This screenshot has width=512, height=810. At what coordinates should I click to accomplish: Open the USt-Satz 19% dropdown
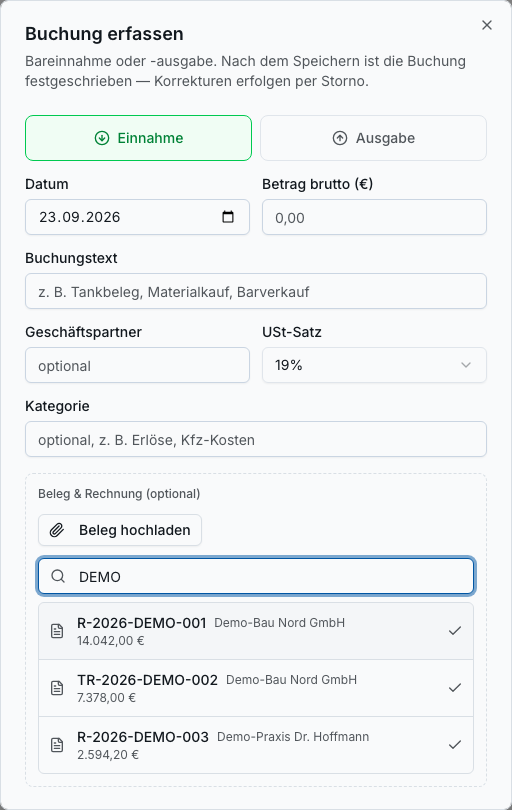tap(375, 365)
